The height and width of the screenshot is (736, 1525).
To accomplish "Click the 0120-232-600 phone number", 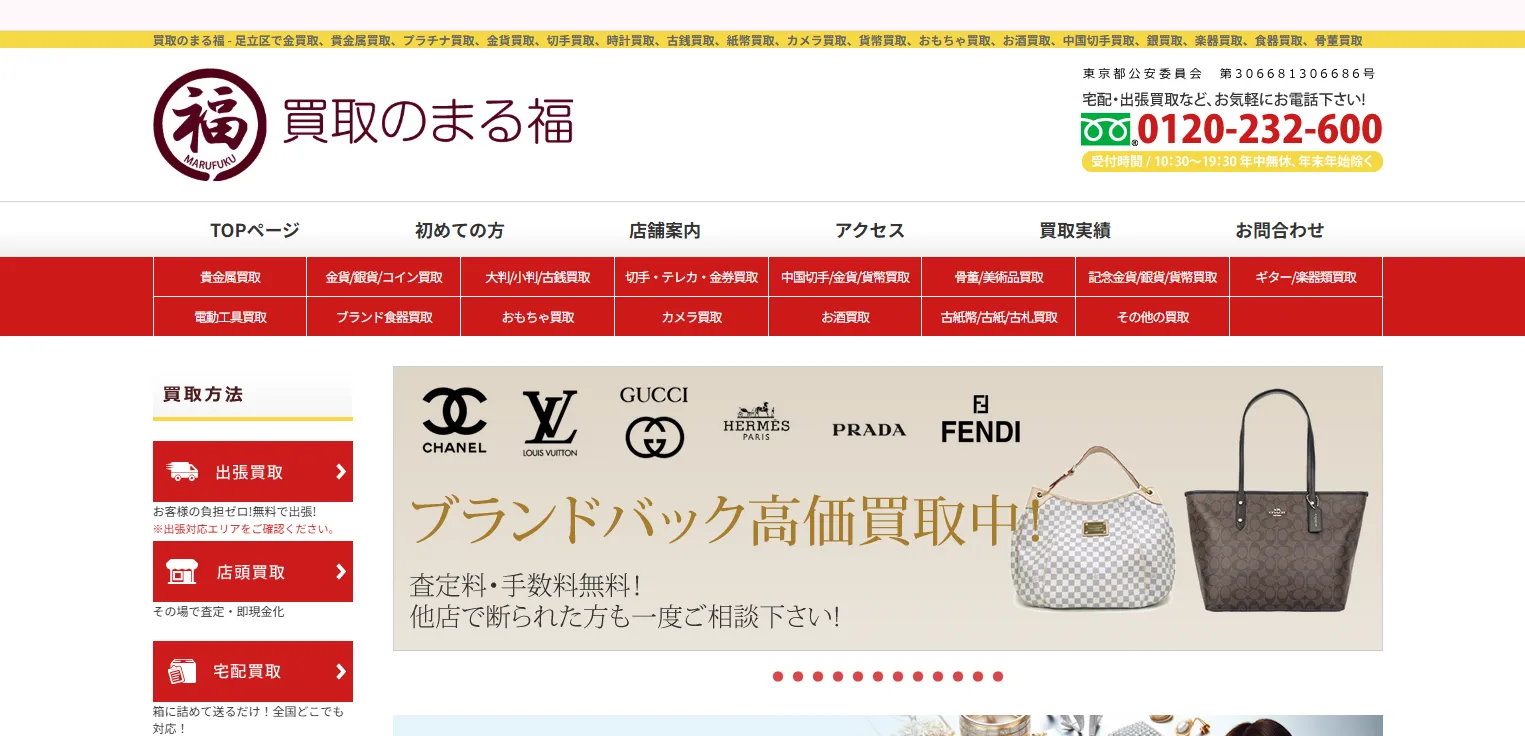I will (x=1260, y=130).
